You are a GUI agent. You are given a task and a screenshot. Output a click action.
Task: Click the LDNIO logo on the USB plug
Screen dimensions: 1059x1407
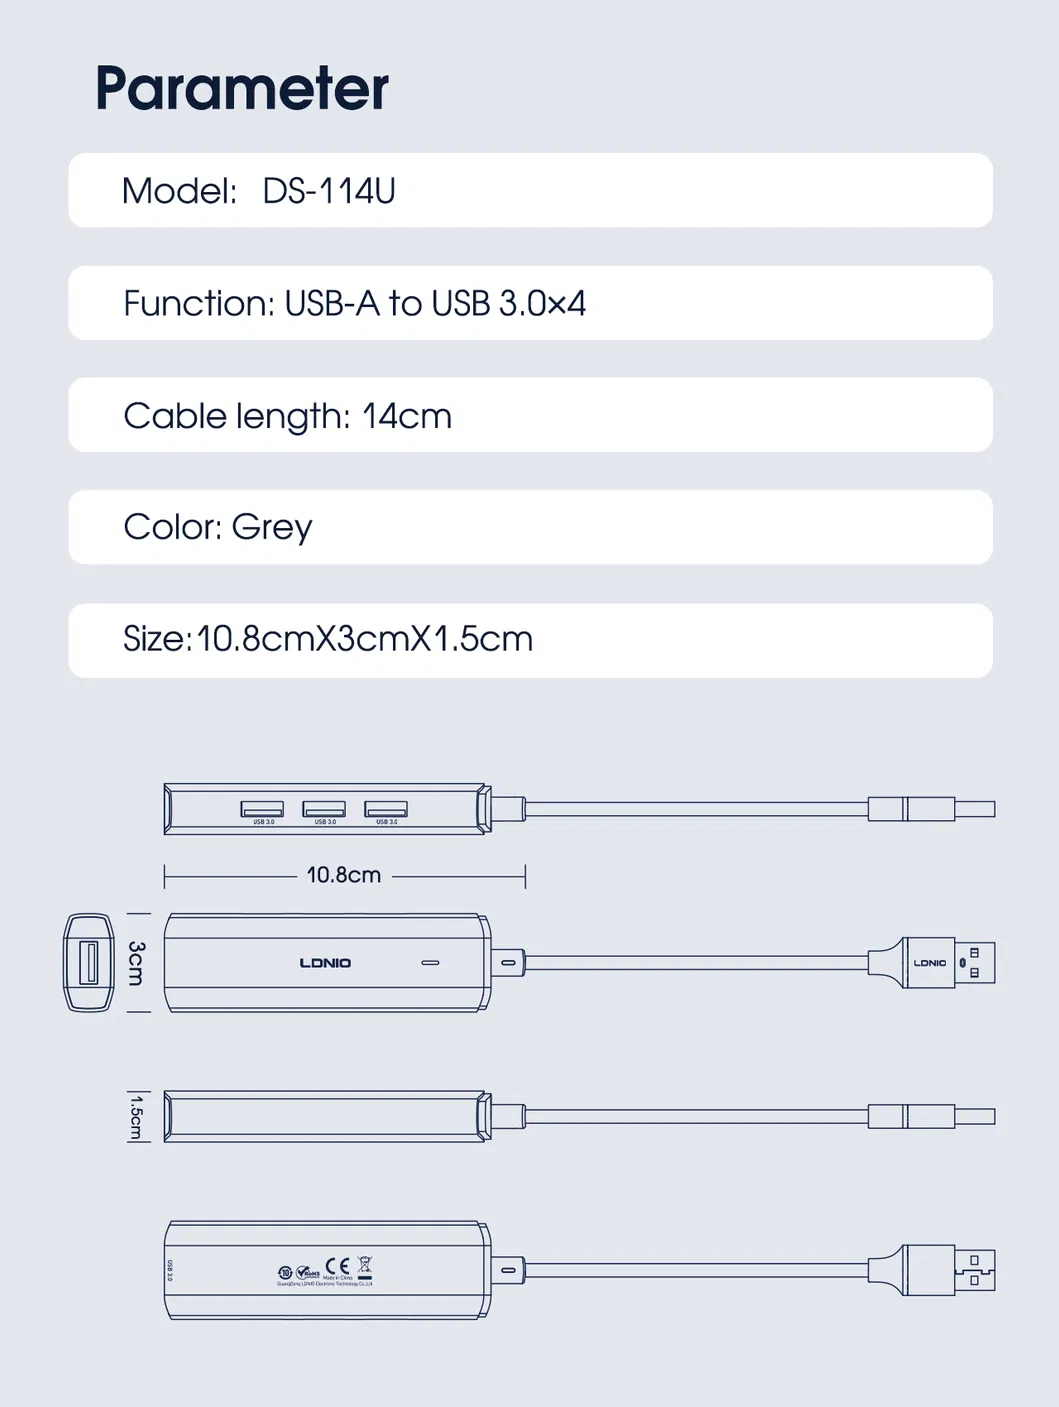(x=930, y=963)
